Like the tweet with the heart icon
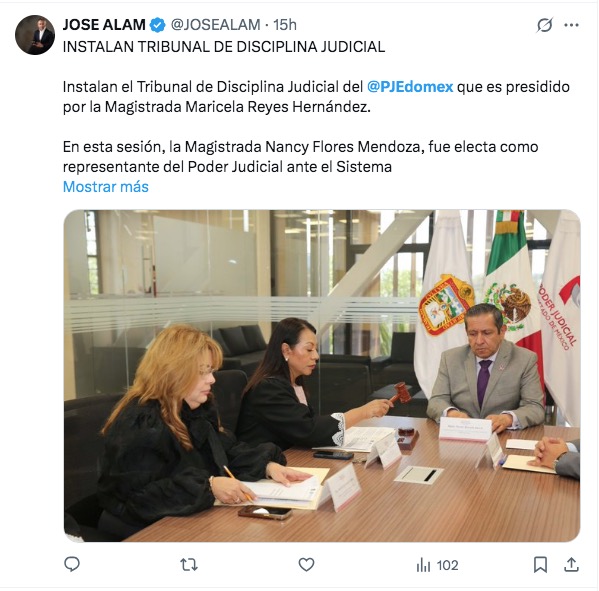 306,565
